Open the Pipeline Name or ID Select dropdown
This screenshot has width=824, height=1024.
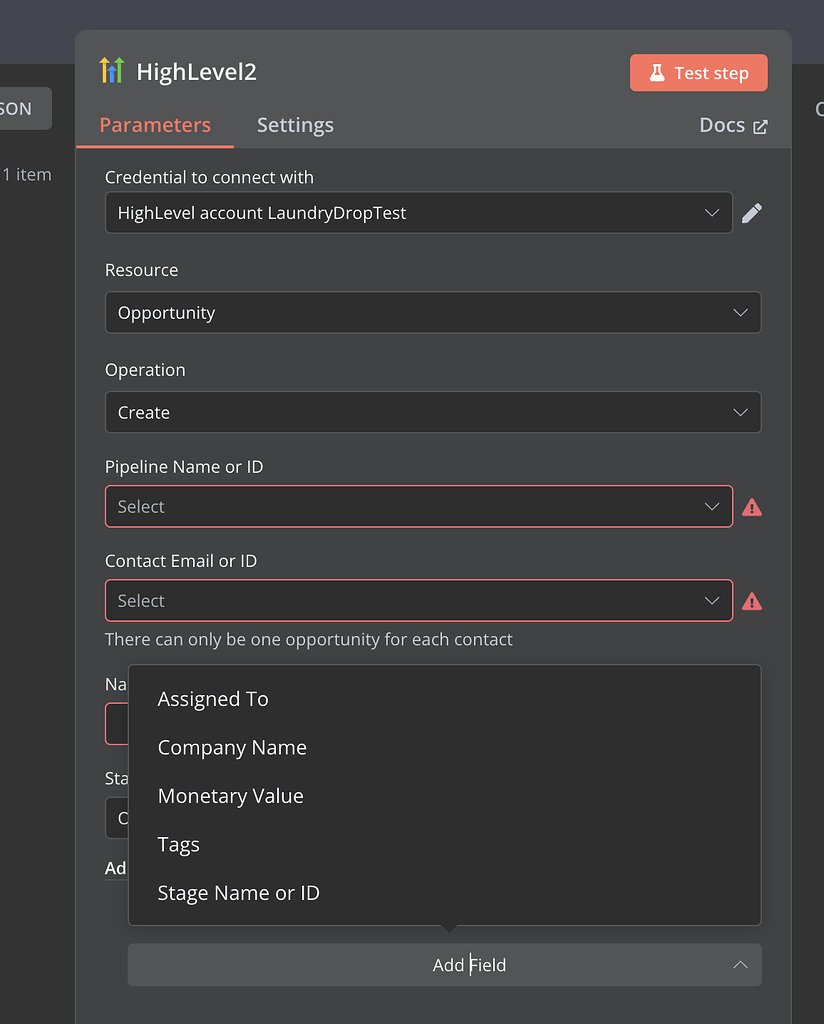pos(418,507)
